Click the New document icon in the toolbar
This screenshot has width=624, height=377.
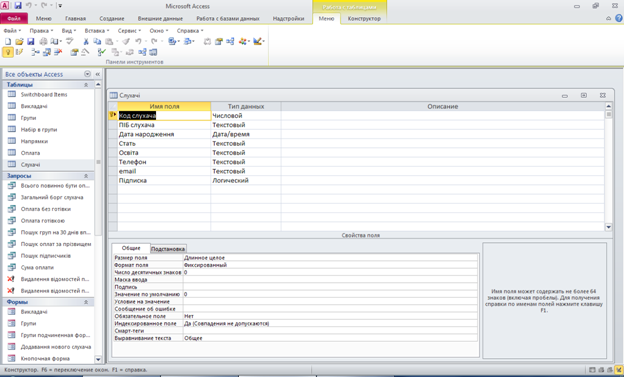pyautogui.click(x=8, y=41)
